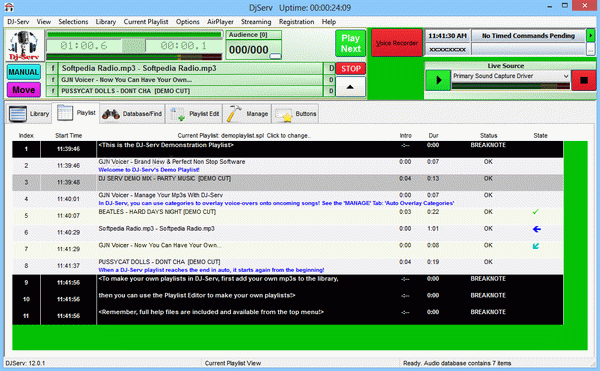Select breaknote row 11 about help files

pyautogui.click(x=287, y=316)
